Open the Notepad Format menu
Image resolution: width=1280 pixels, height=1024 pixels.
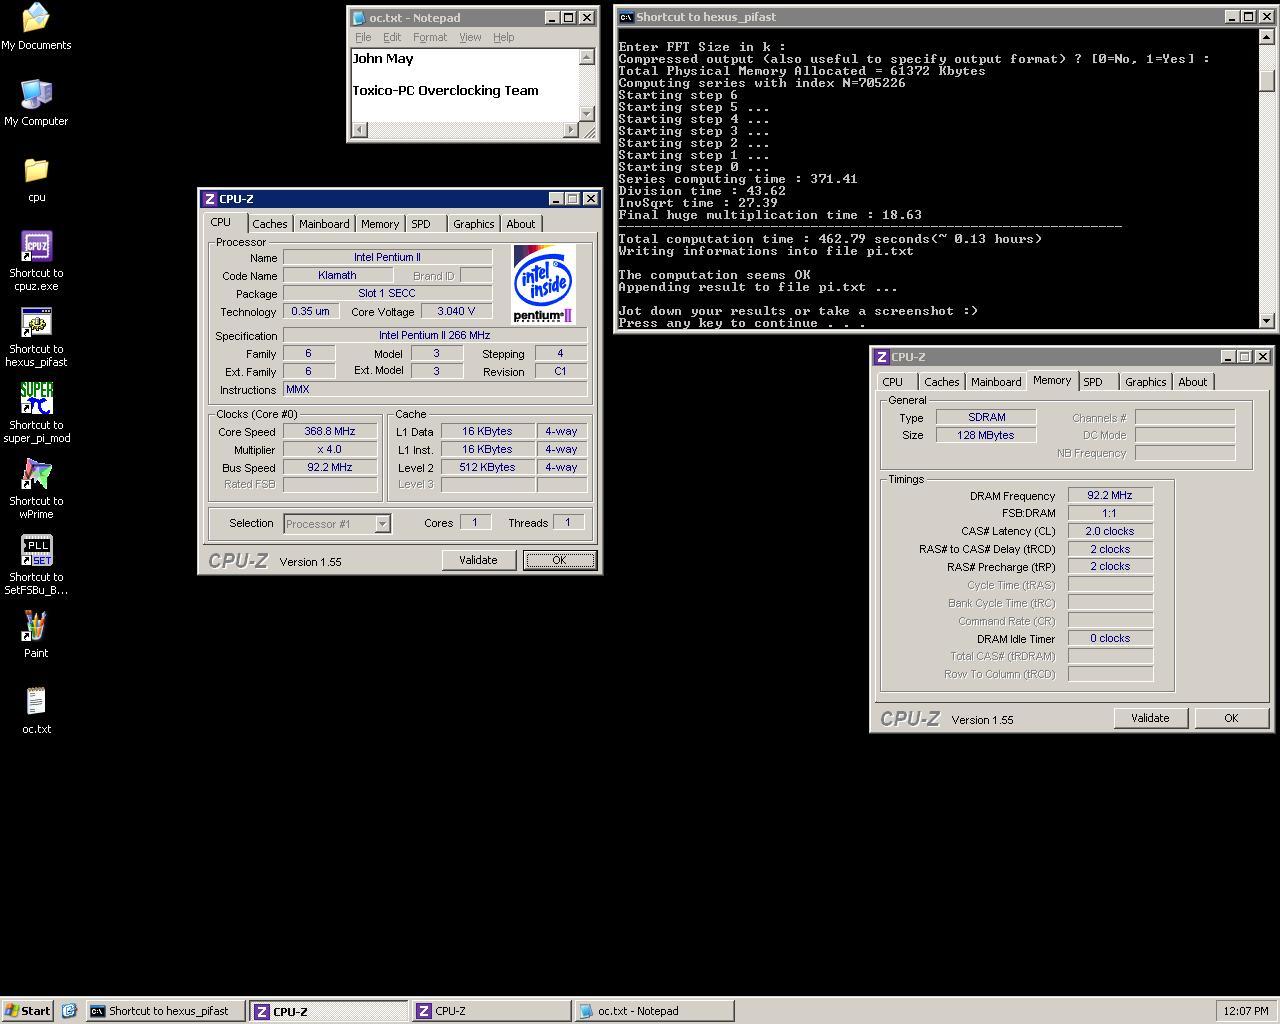pyautogui.click(x=430, y=37)
